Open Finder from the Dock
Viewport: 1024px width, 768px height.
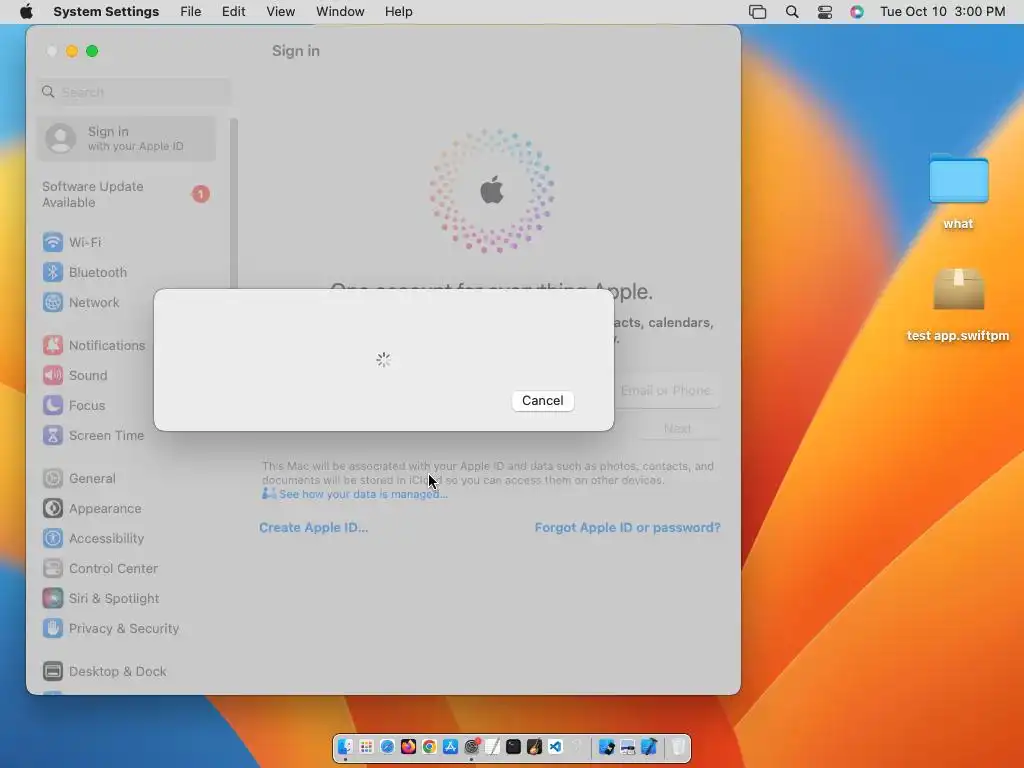pos(345,746)
